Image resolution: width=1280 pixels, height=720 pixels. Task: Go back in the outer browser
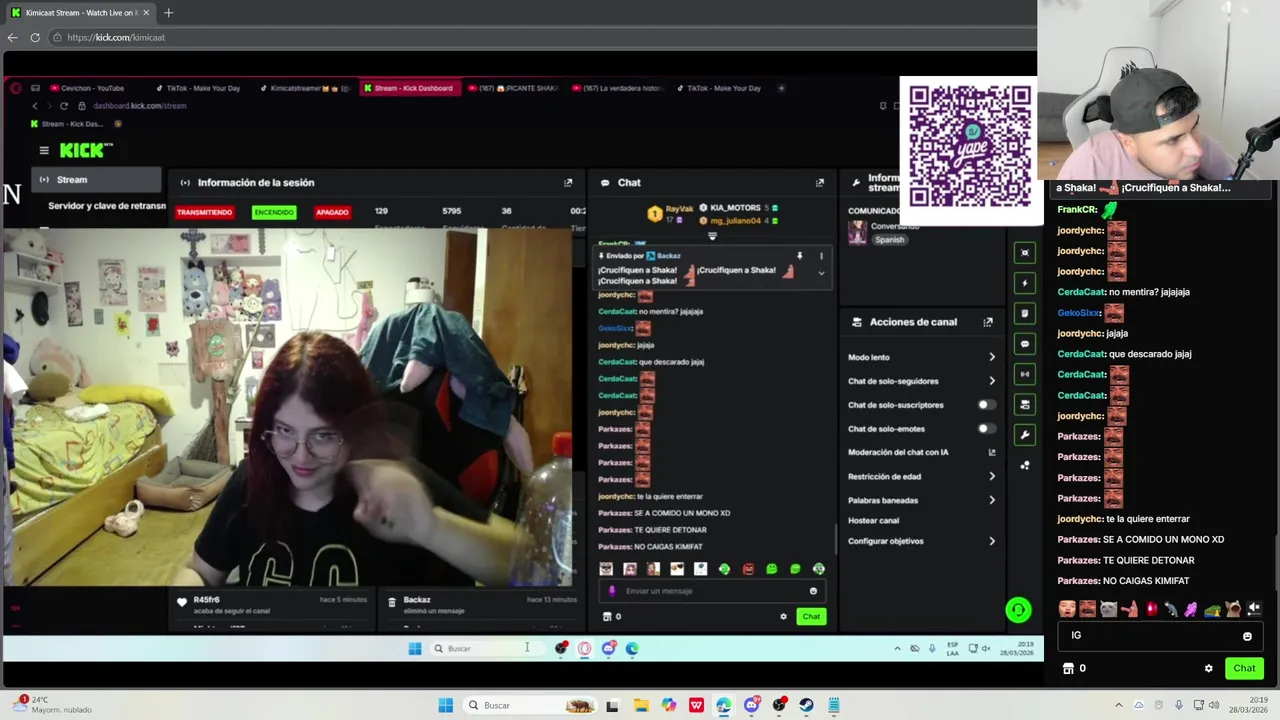tap(12, 37)
